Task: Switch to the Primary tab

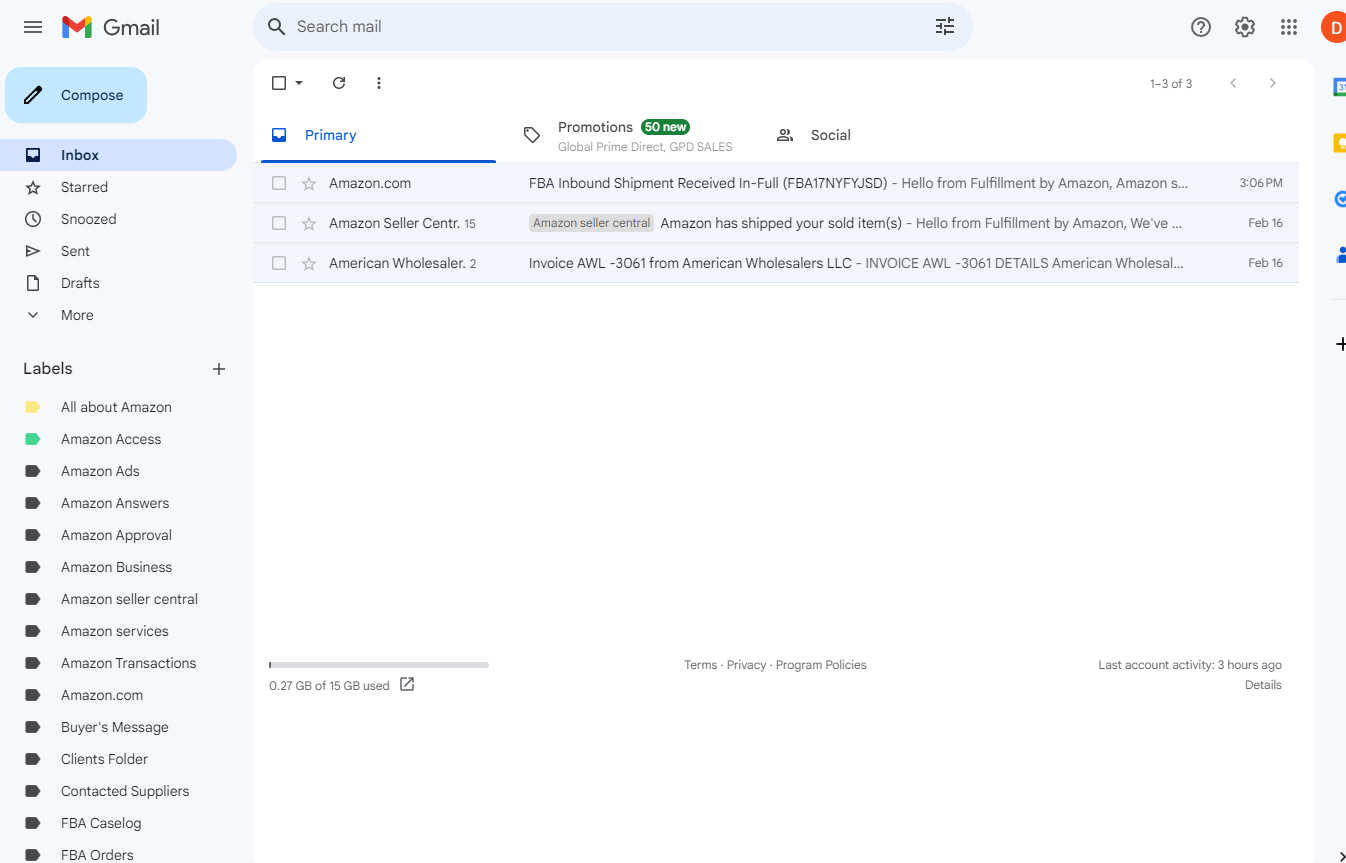Action: pos(378,135)
